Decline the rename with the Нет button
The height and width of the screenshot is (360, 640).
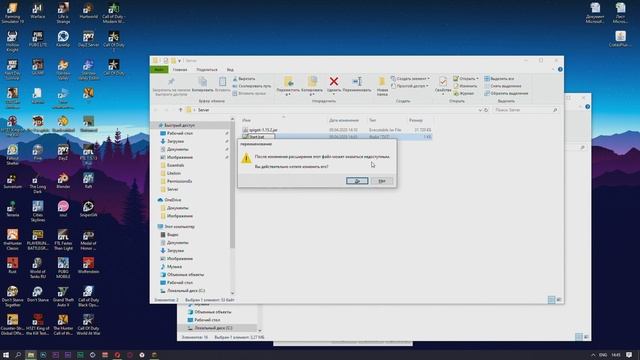[x=382, y=181]
